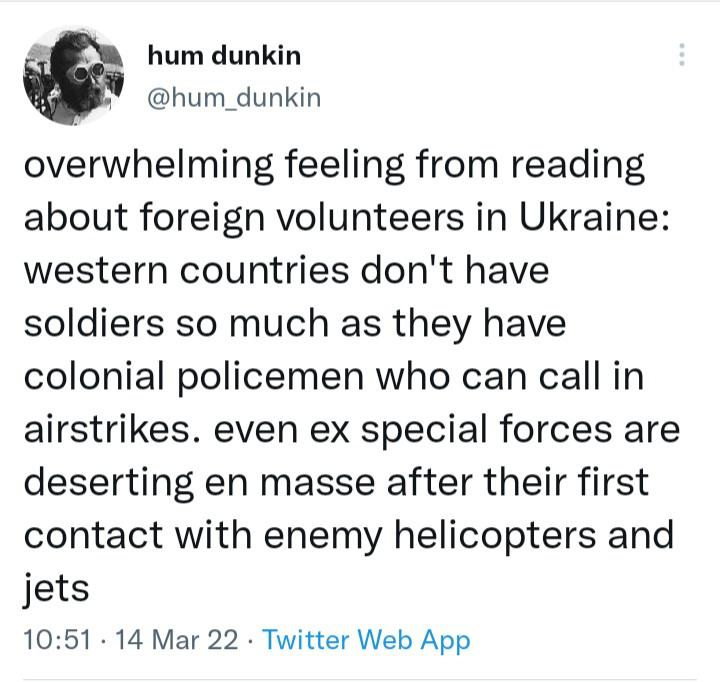The height and width of the screenshot is (682, 720).
Task: Click the Twitter Web App source link
Action: [366, 640]
